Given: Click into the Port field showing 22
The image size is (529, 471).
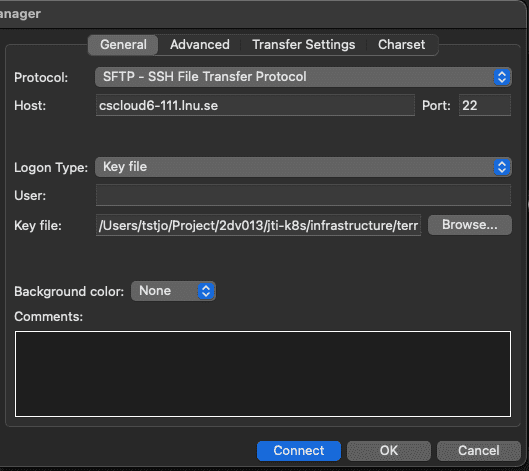Looking at the screenshot, I should coord(484,105).
